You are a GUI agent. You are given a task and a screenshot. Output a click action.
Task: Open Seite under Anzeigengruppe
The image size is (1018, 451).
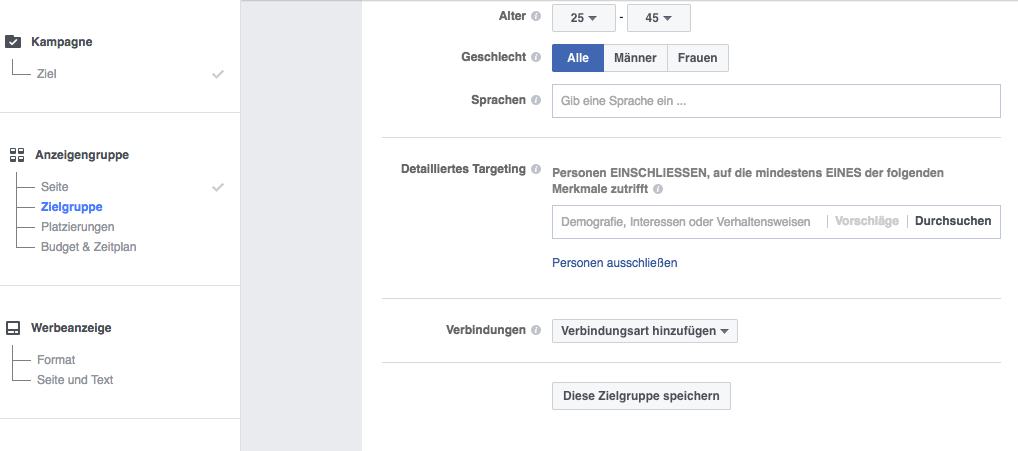[55, 187]
